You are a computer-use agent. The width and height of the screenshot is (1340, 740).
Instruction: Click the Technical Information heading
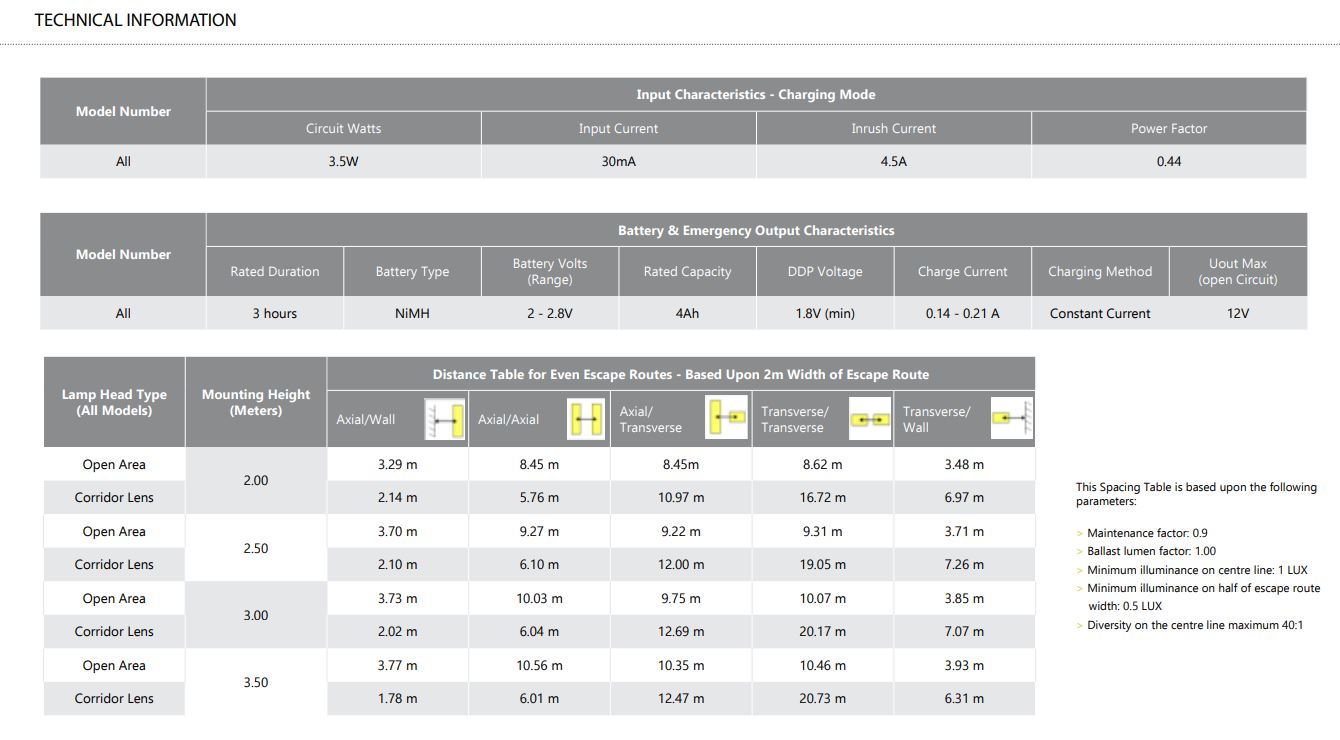click(x=135, y=20)
